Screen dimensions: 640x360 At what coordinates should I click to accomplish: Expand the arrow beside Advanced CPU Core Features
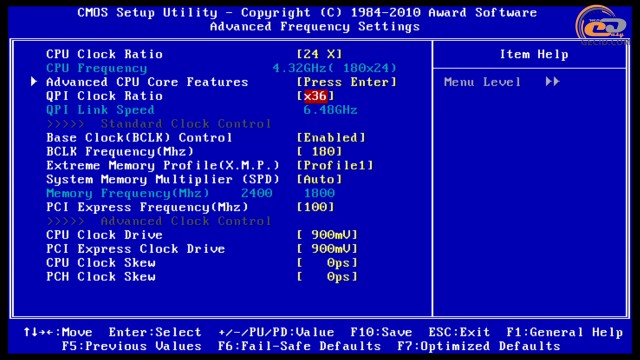(x=34, y=82)
